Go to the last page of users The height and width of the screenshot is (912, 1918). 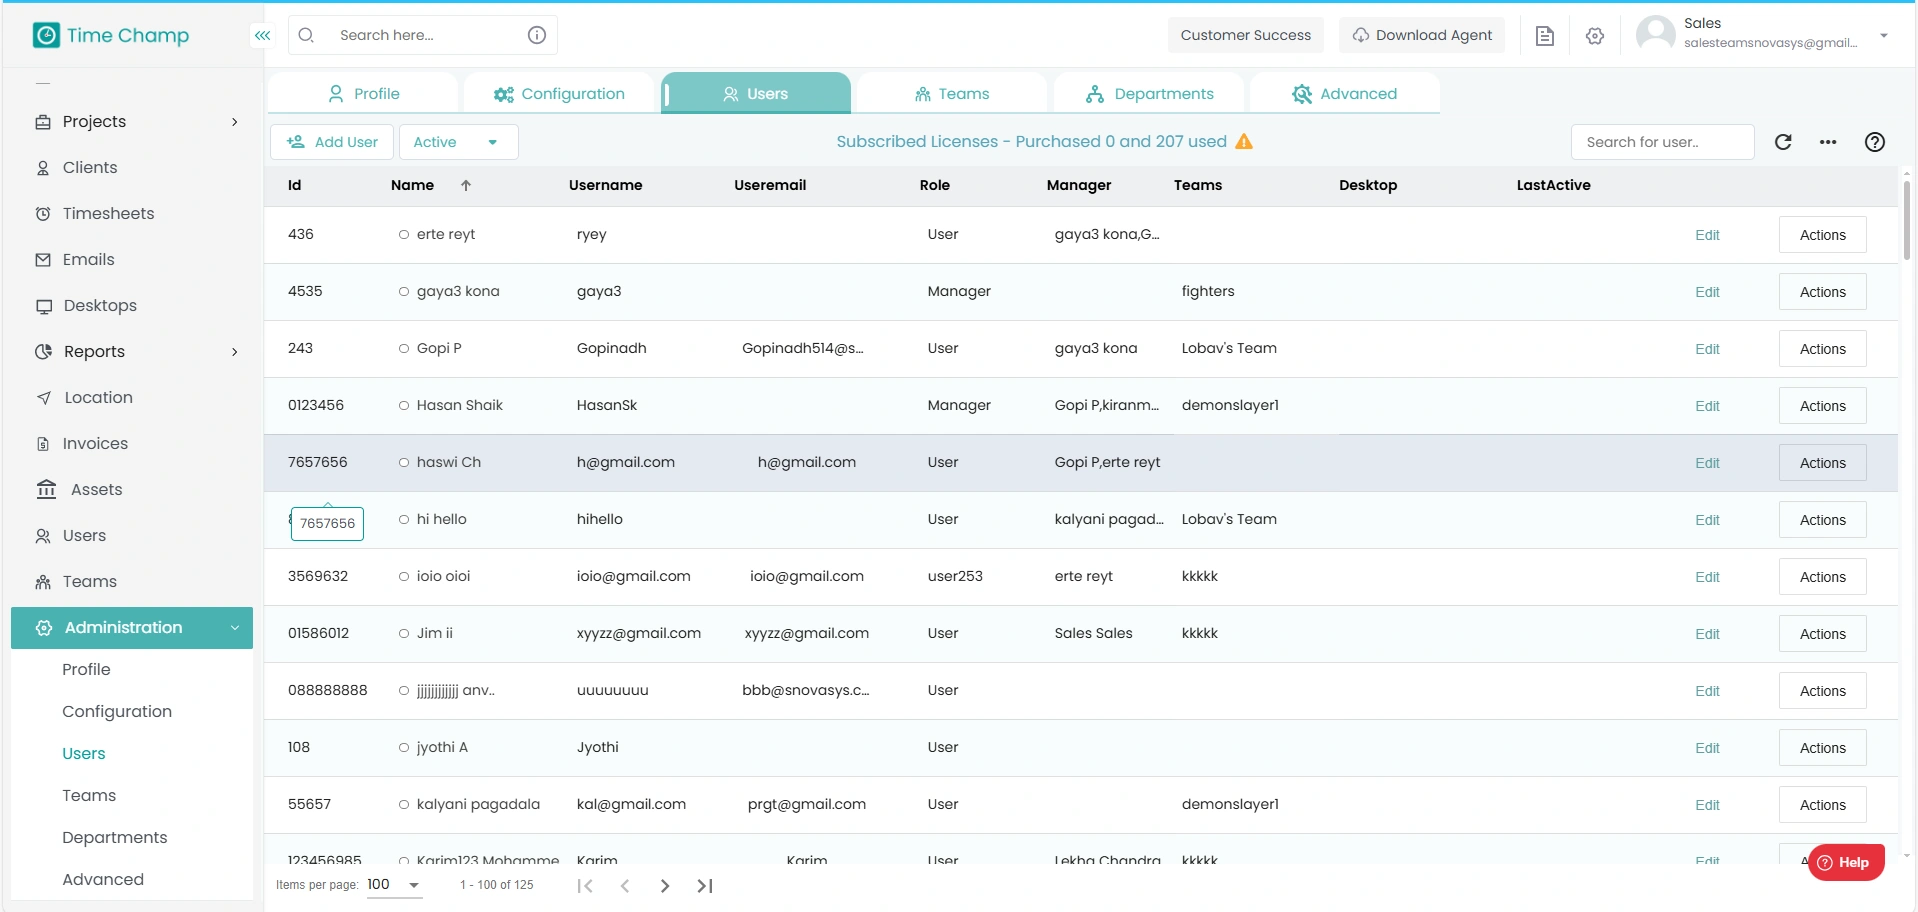pos(705,886)
